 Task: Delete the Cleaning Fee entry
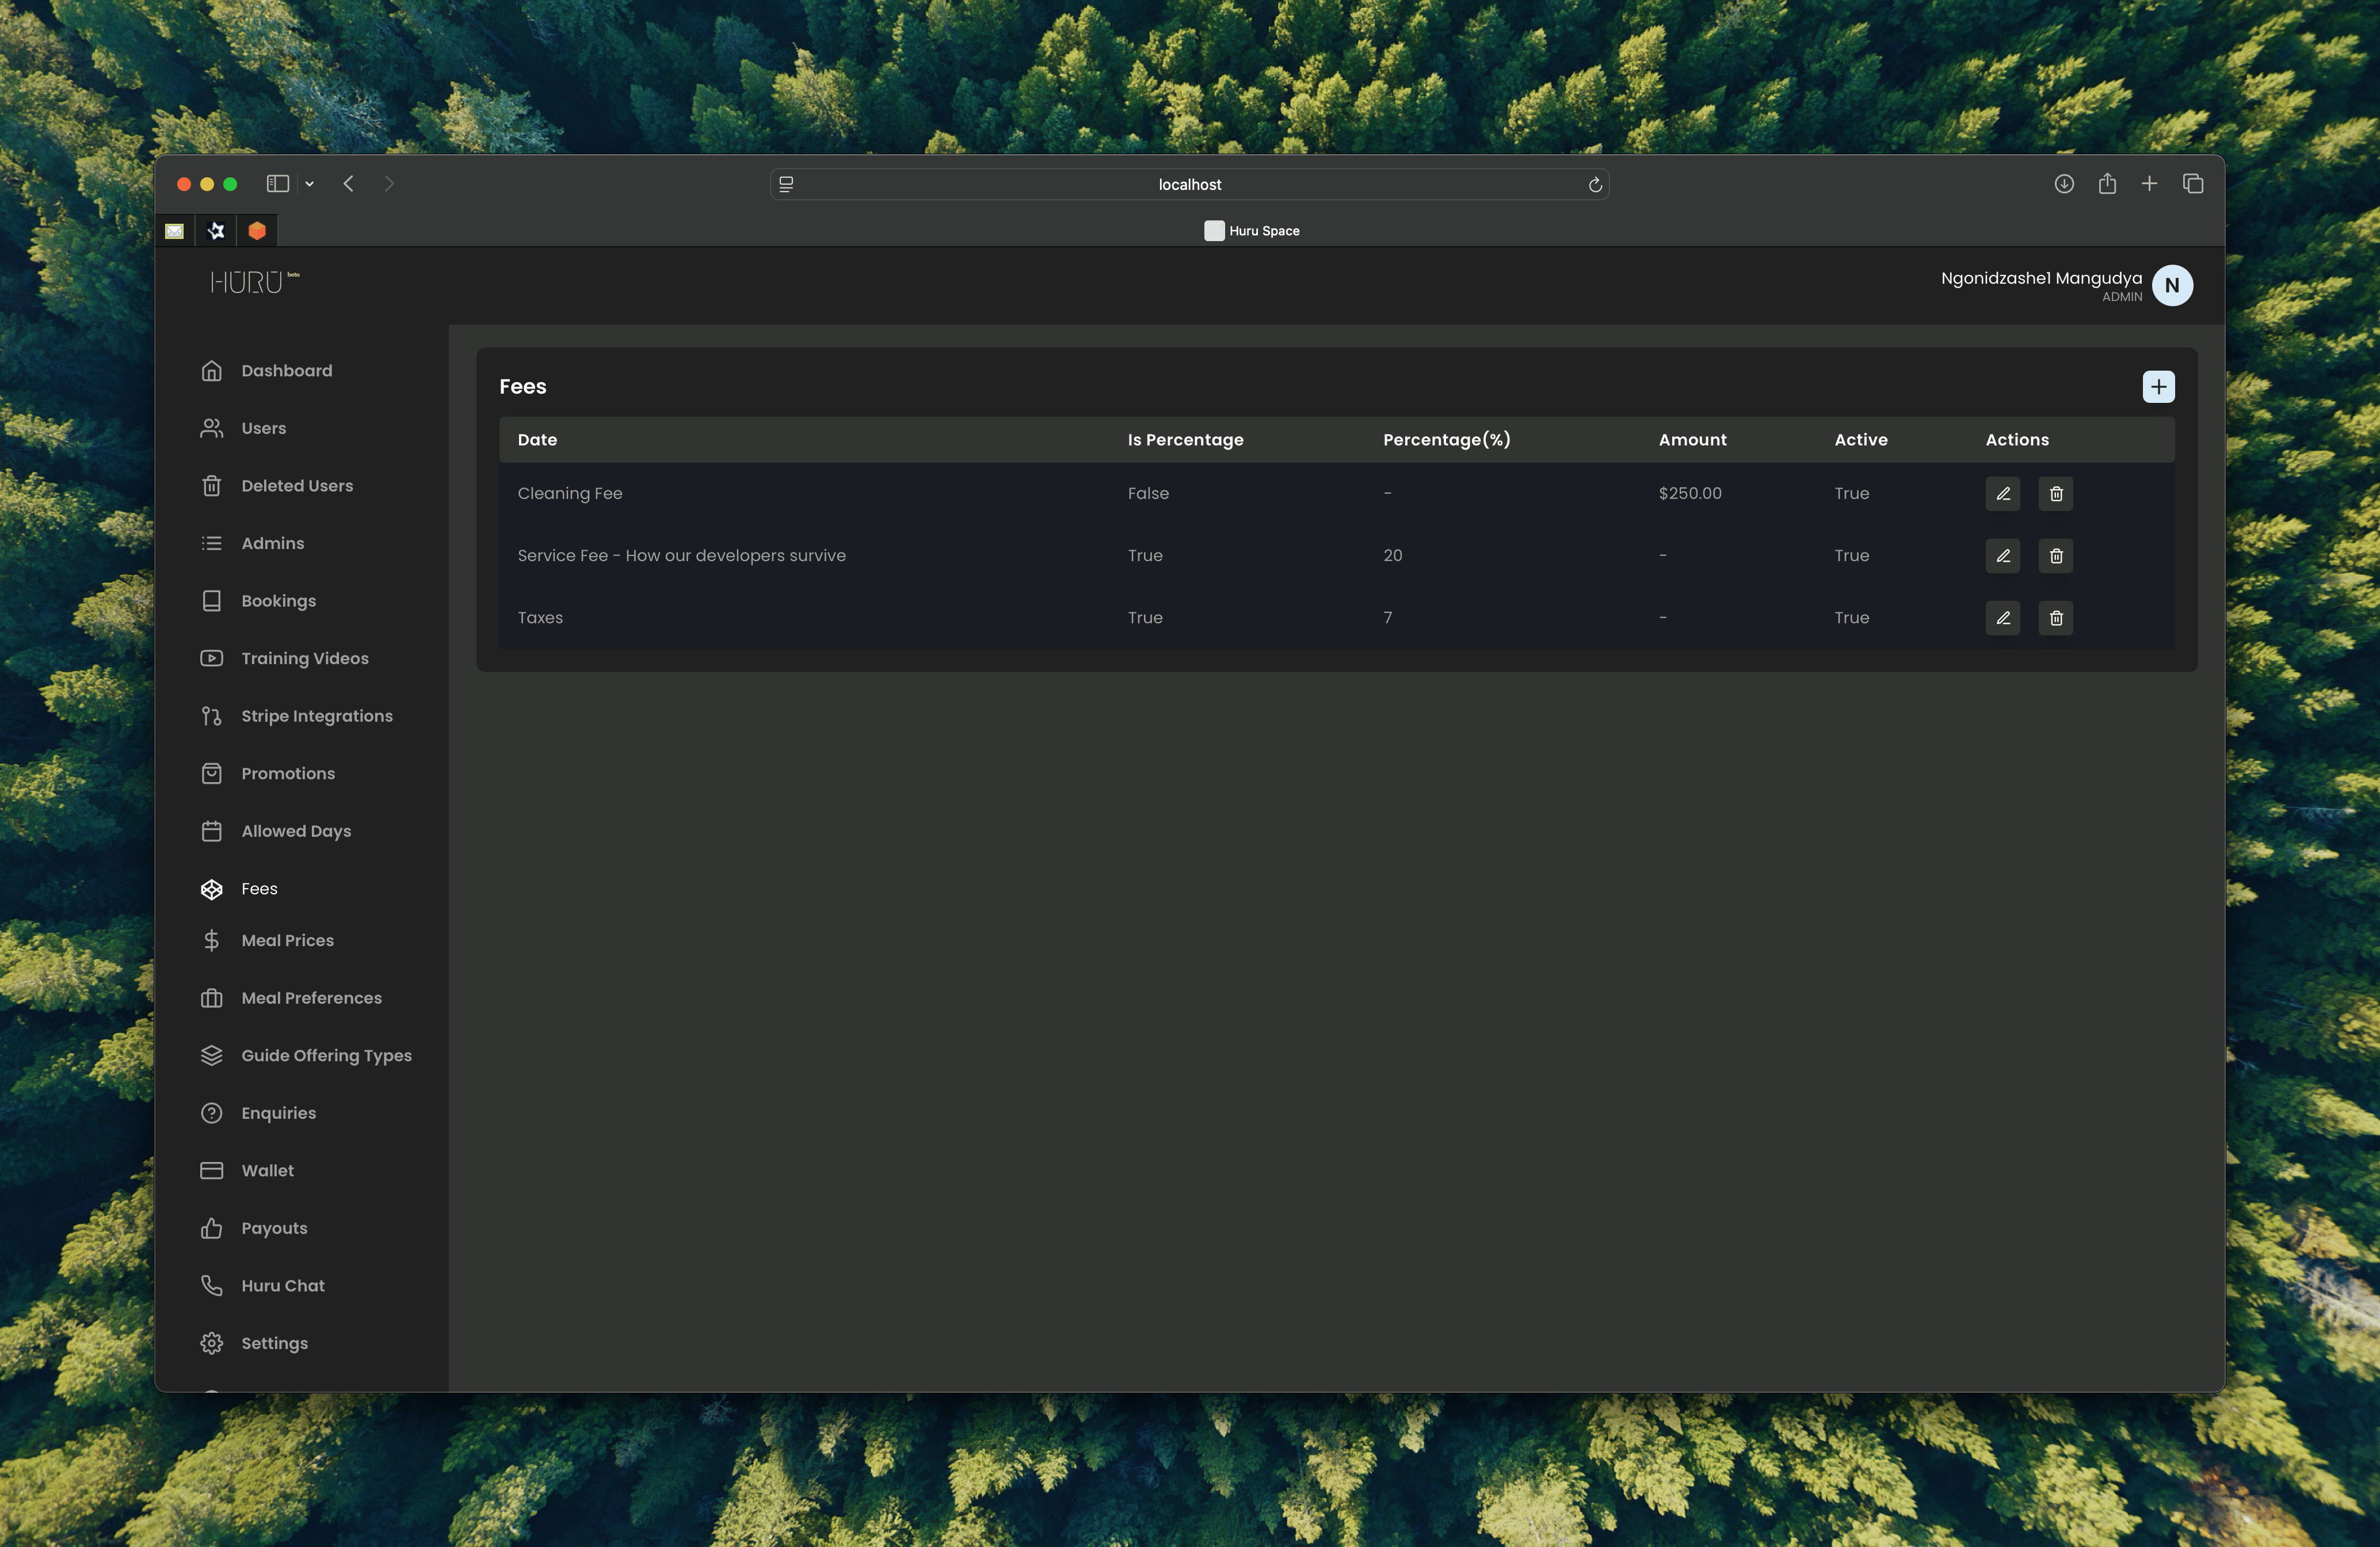2056,493
